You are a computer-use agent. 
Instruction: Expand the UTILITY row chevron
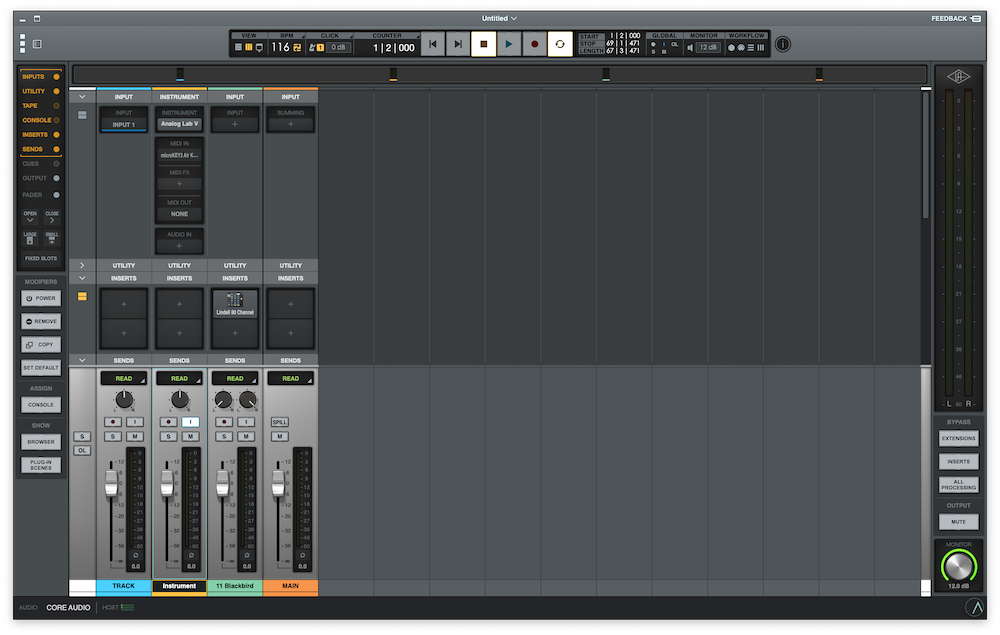pos(82,265)
